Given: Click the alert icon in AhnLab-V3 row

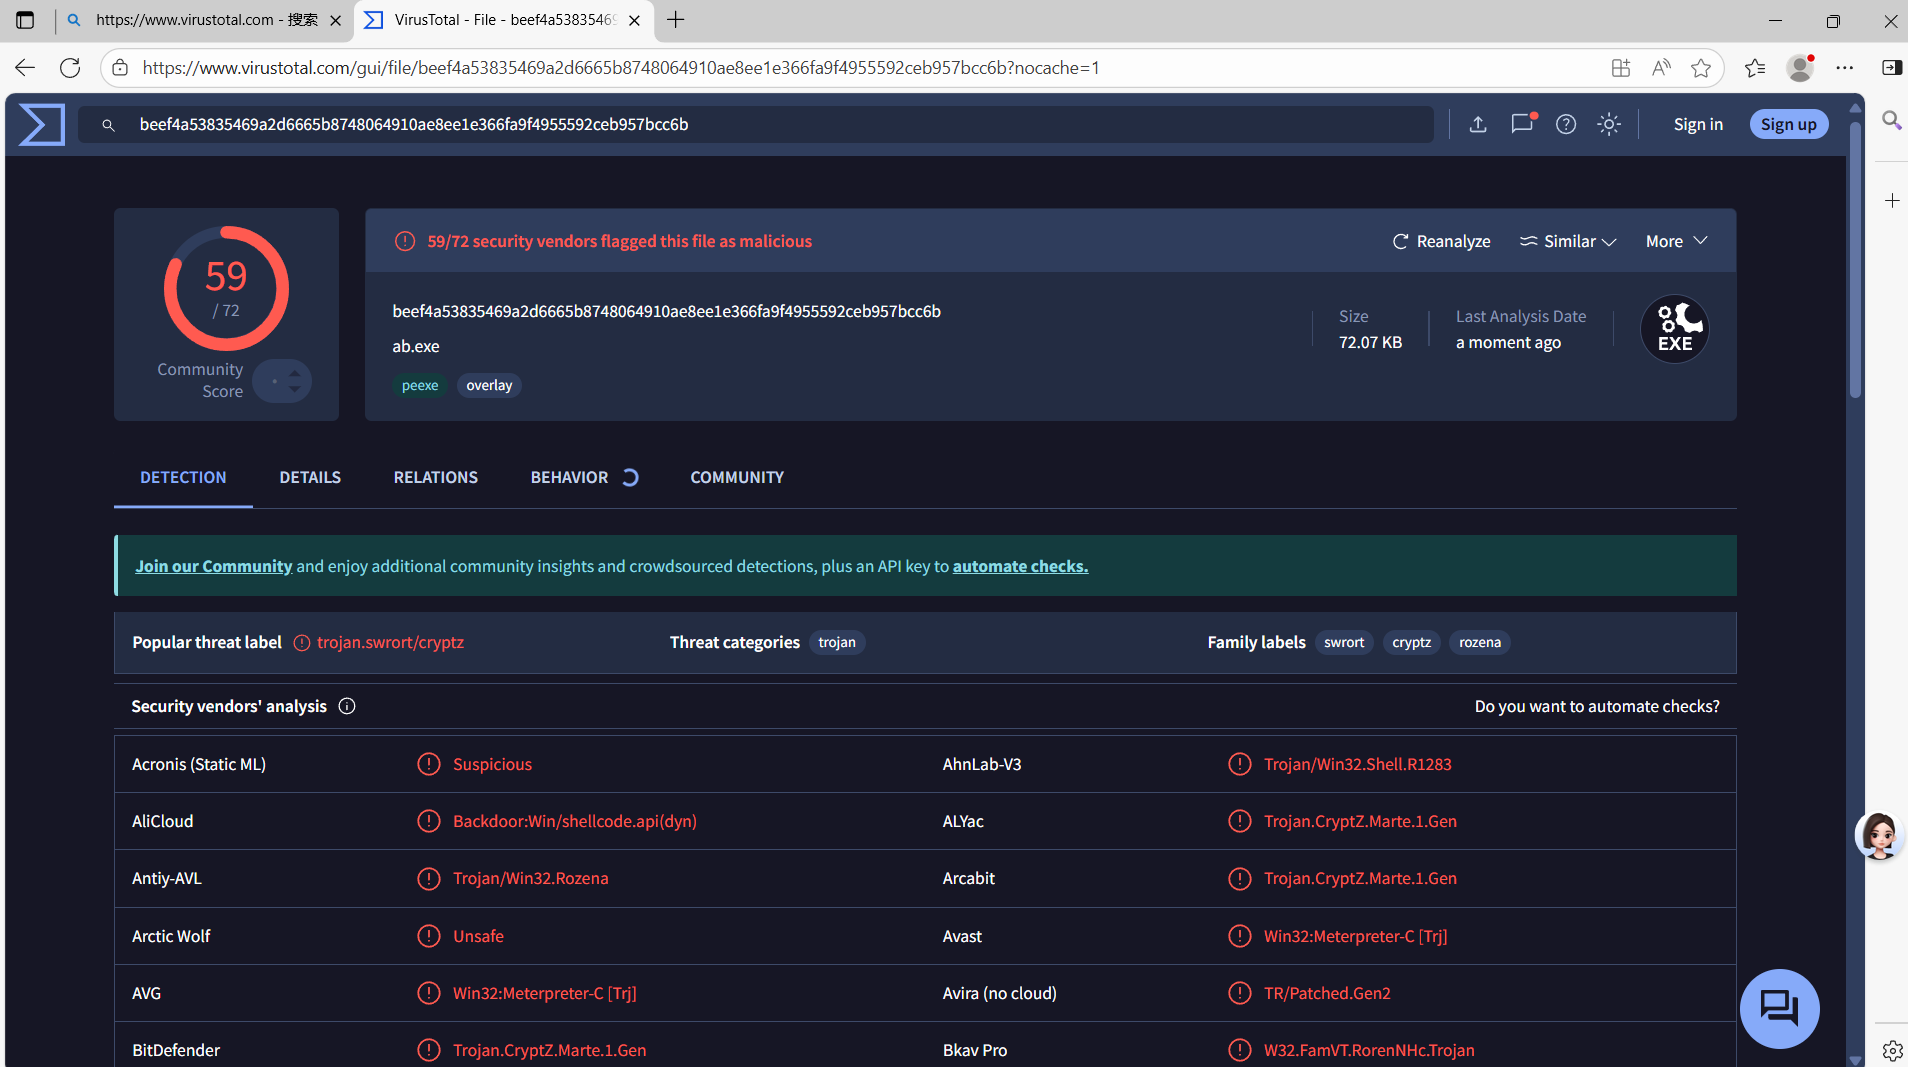Looking at the screenshot, I should [x=1240, y=764].
